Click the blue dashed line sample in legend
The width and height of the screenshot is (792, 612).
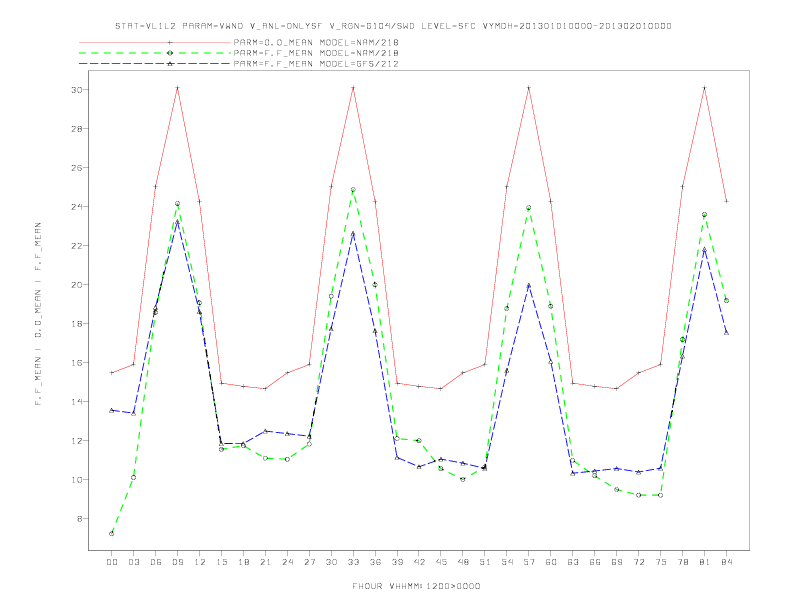(x=155, y=64)
